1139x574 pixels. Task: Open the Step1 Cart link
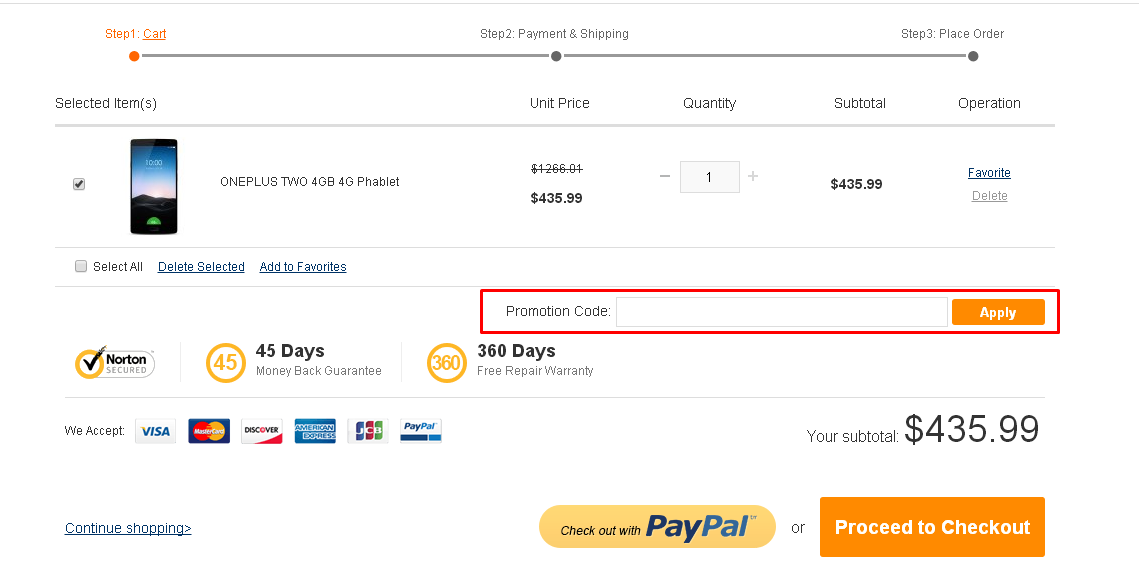(x=154, y=34)
